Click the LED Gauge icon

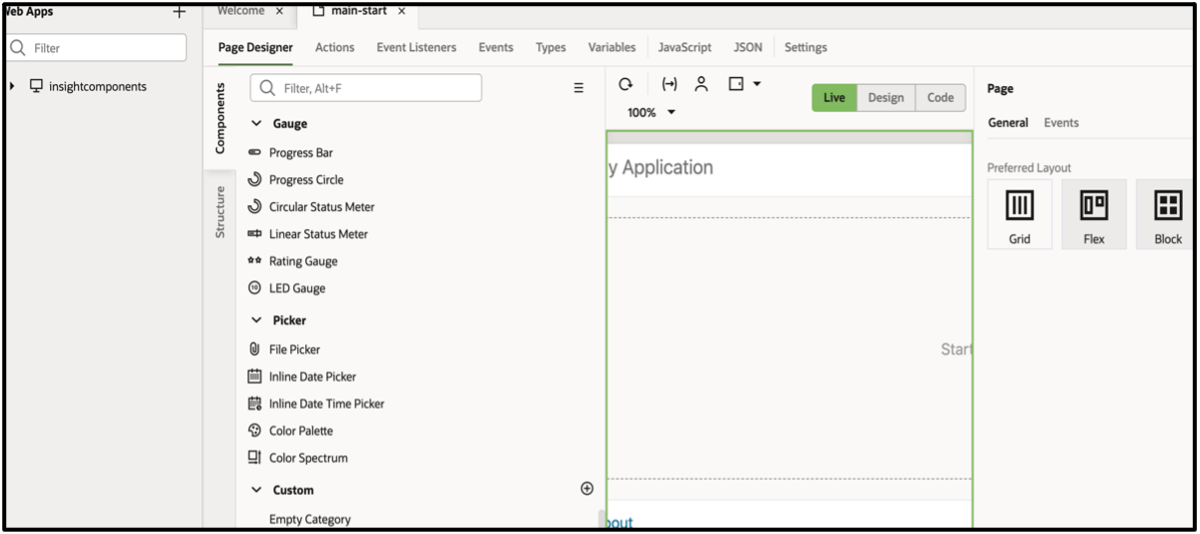[254, 288]
